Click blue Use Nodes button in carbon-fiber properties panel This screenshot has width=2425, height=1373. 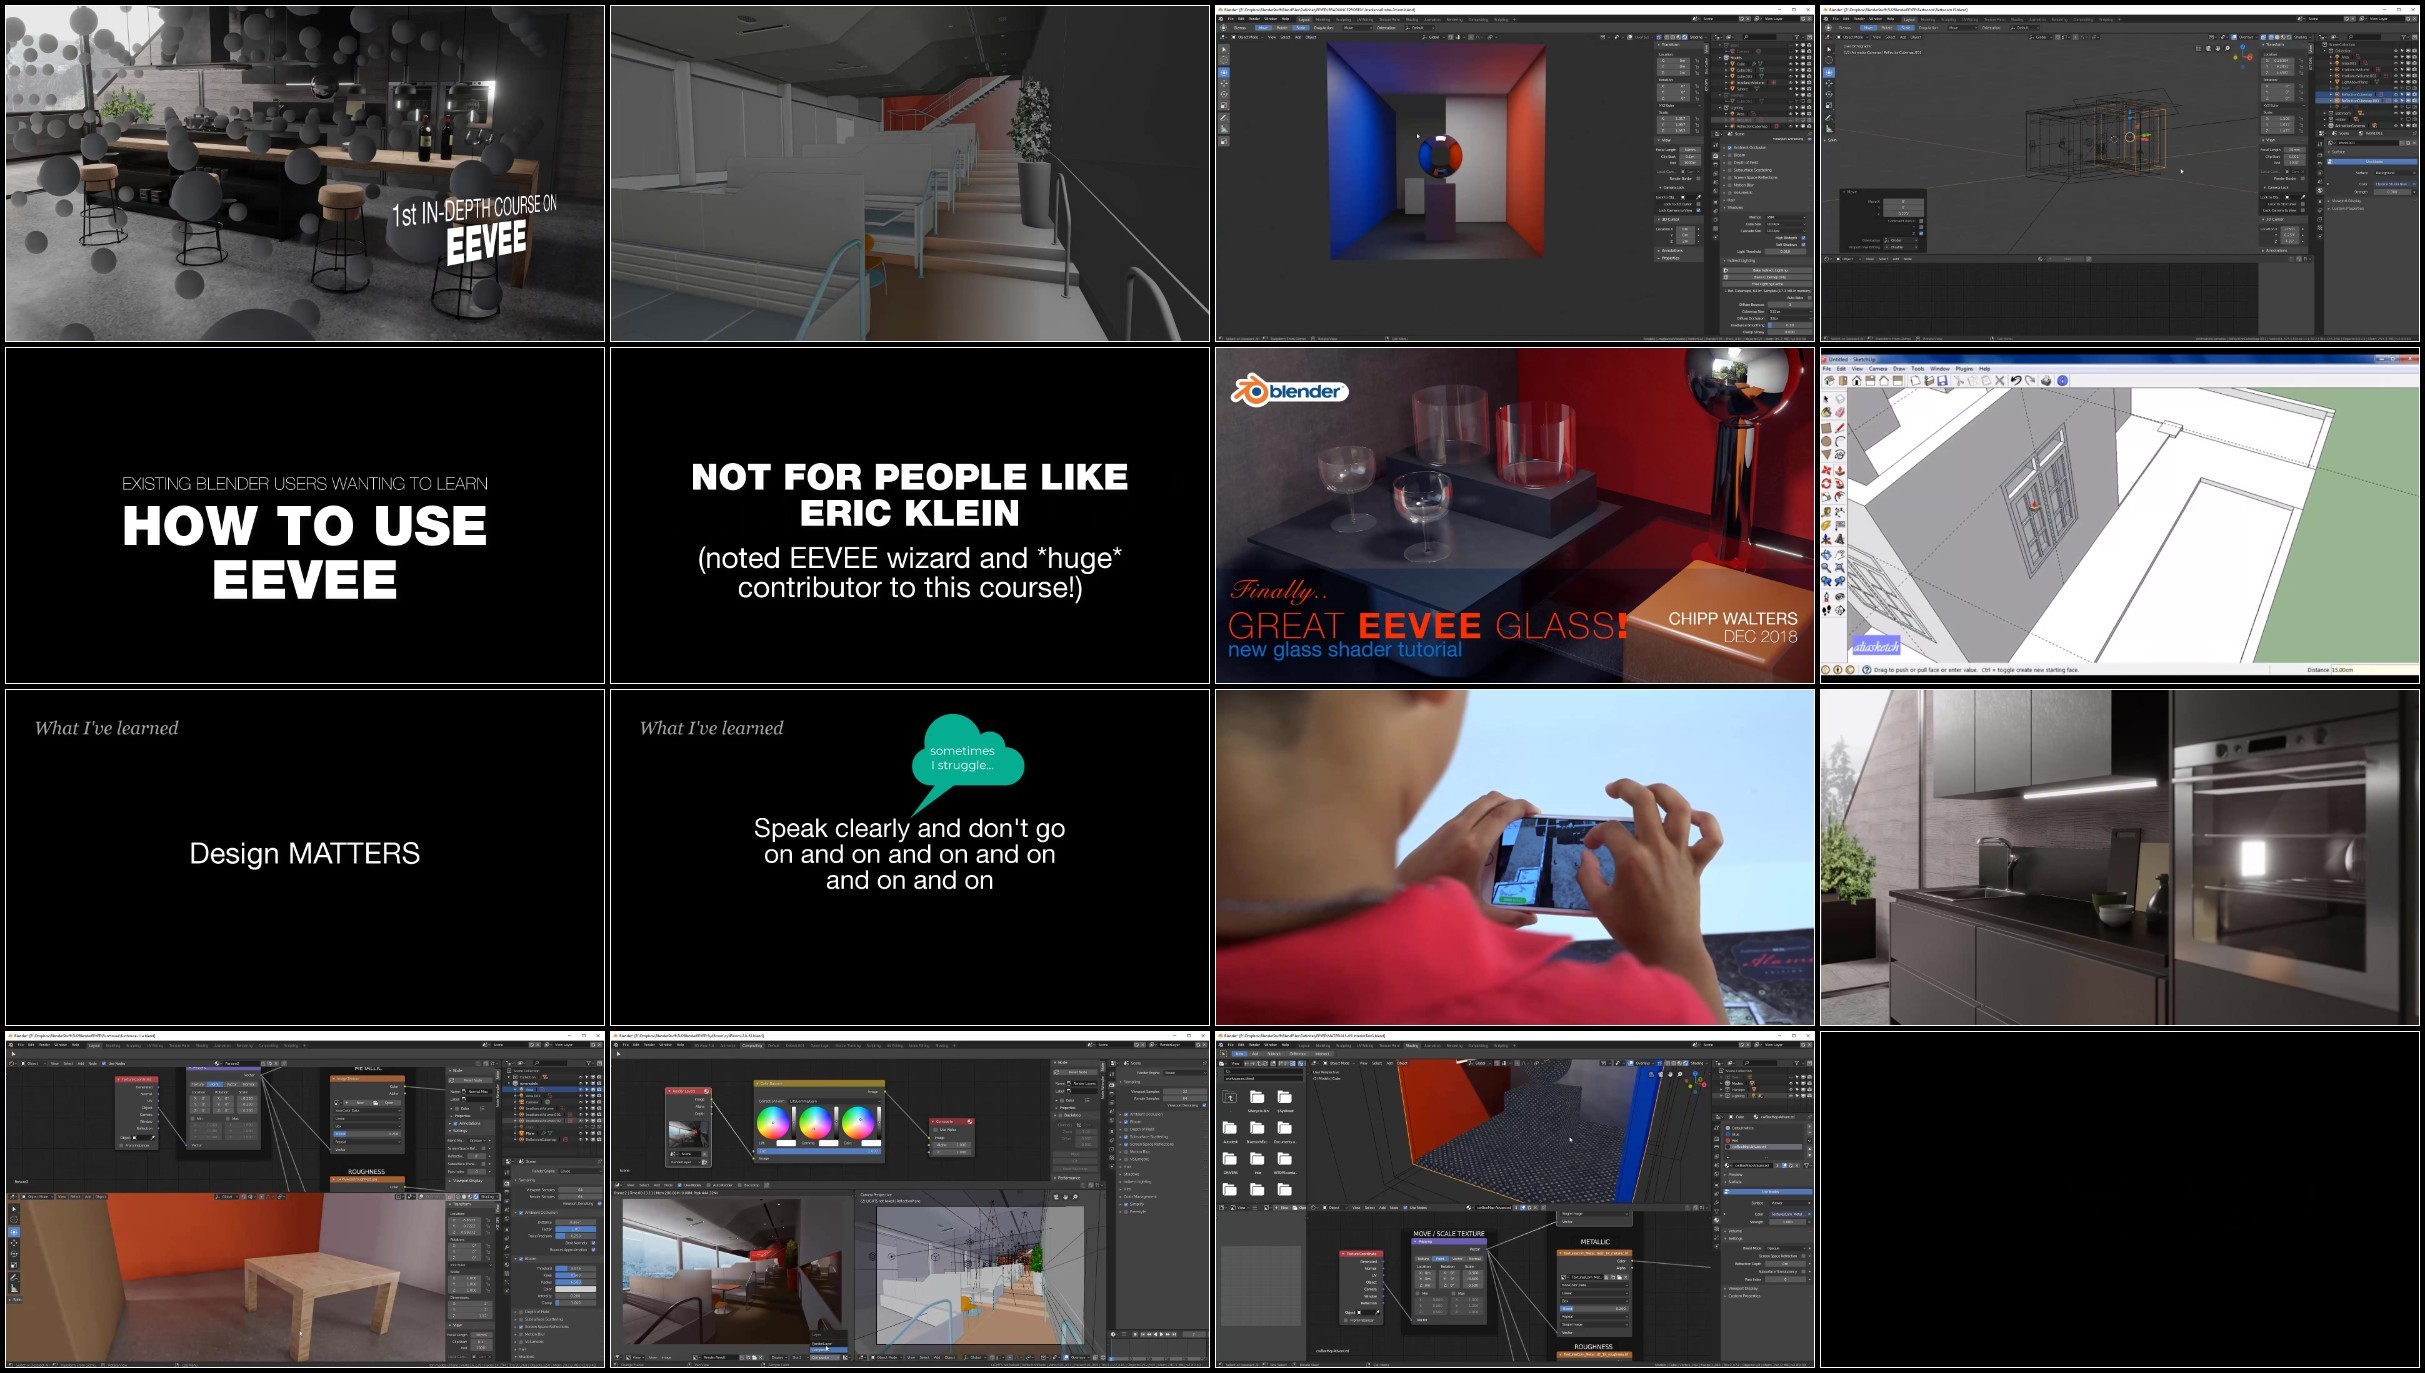[1768, 1192]
